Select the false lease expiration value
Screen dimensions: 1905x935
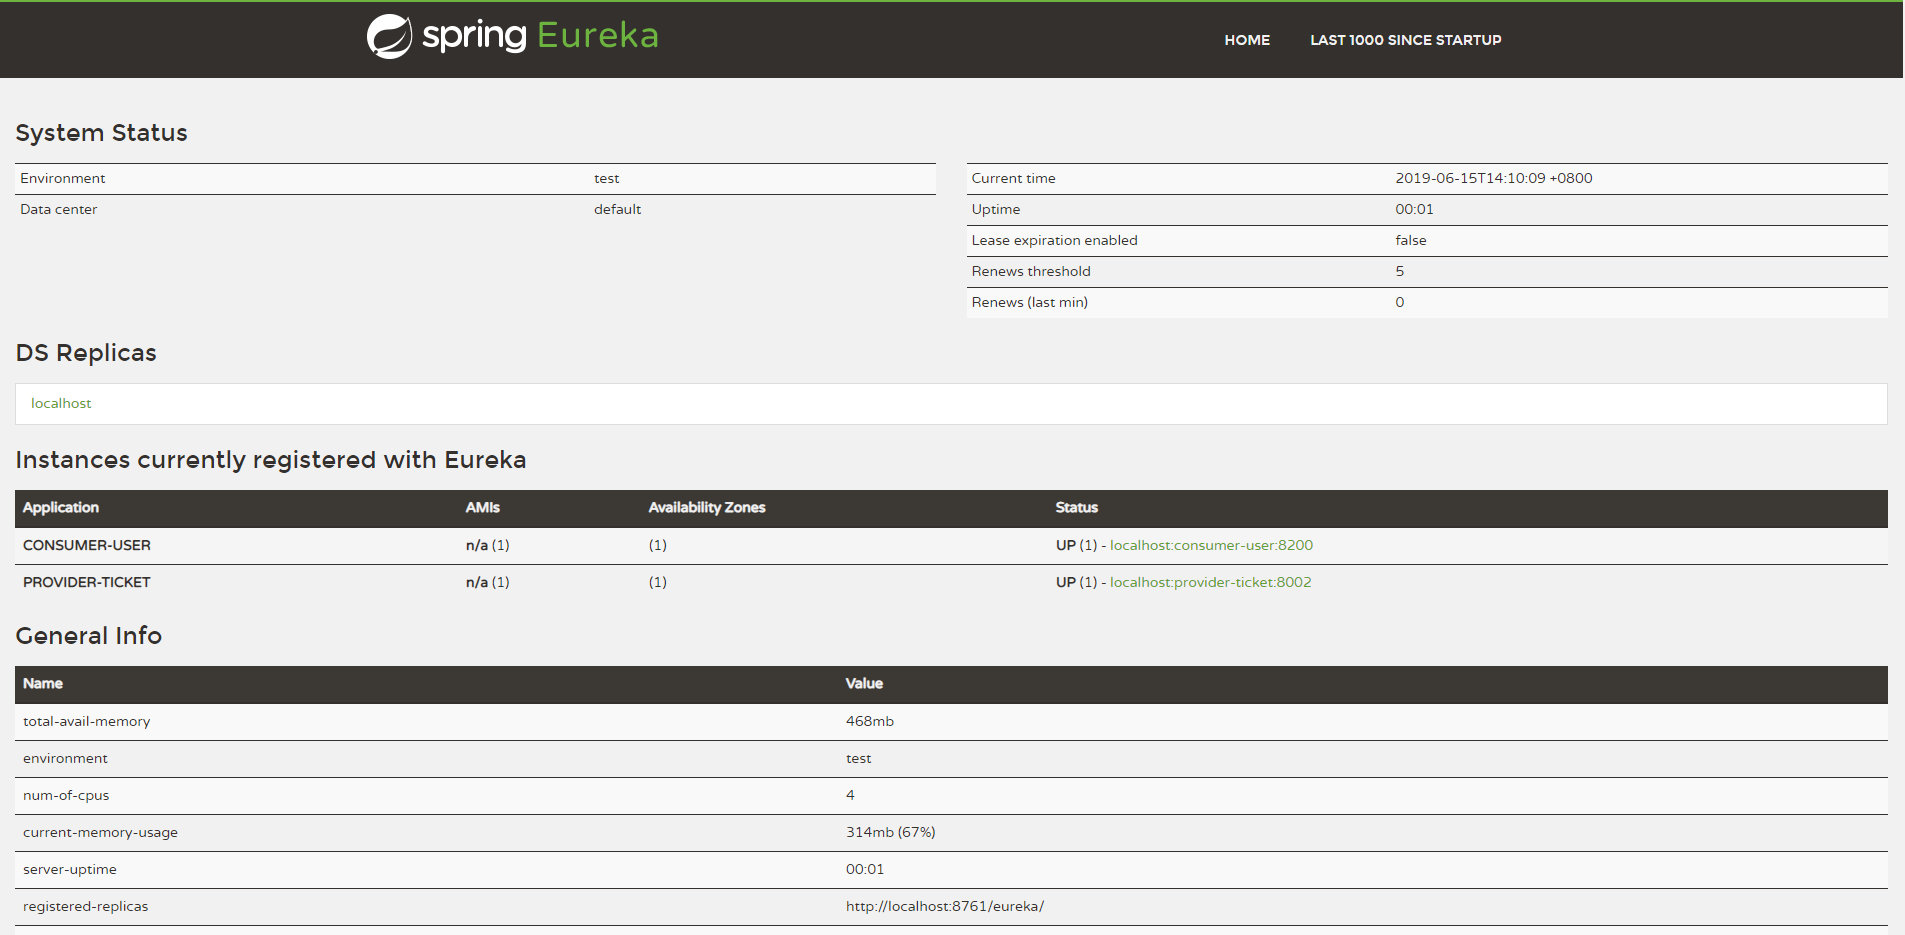1411,240
